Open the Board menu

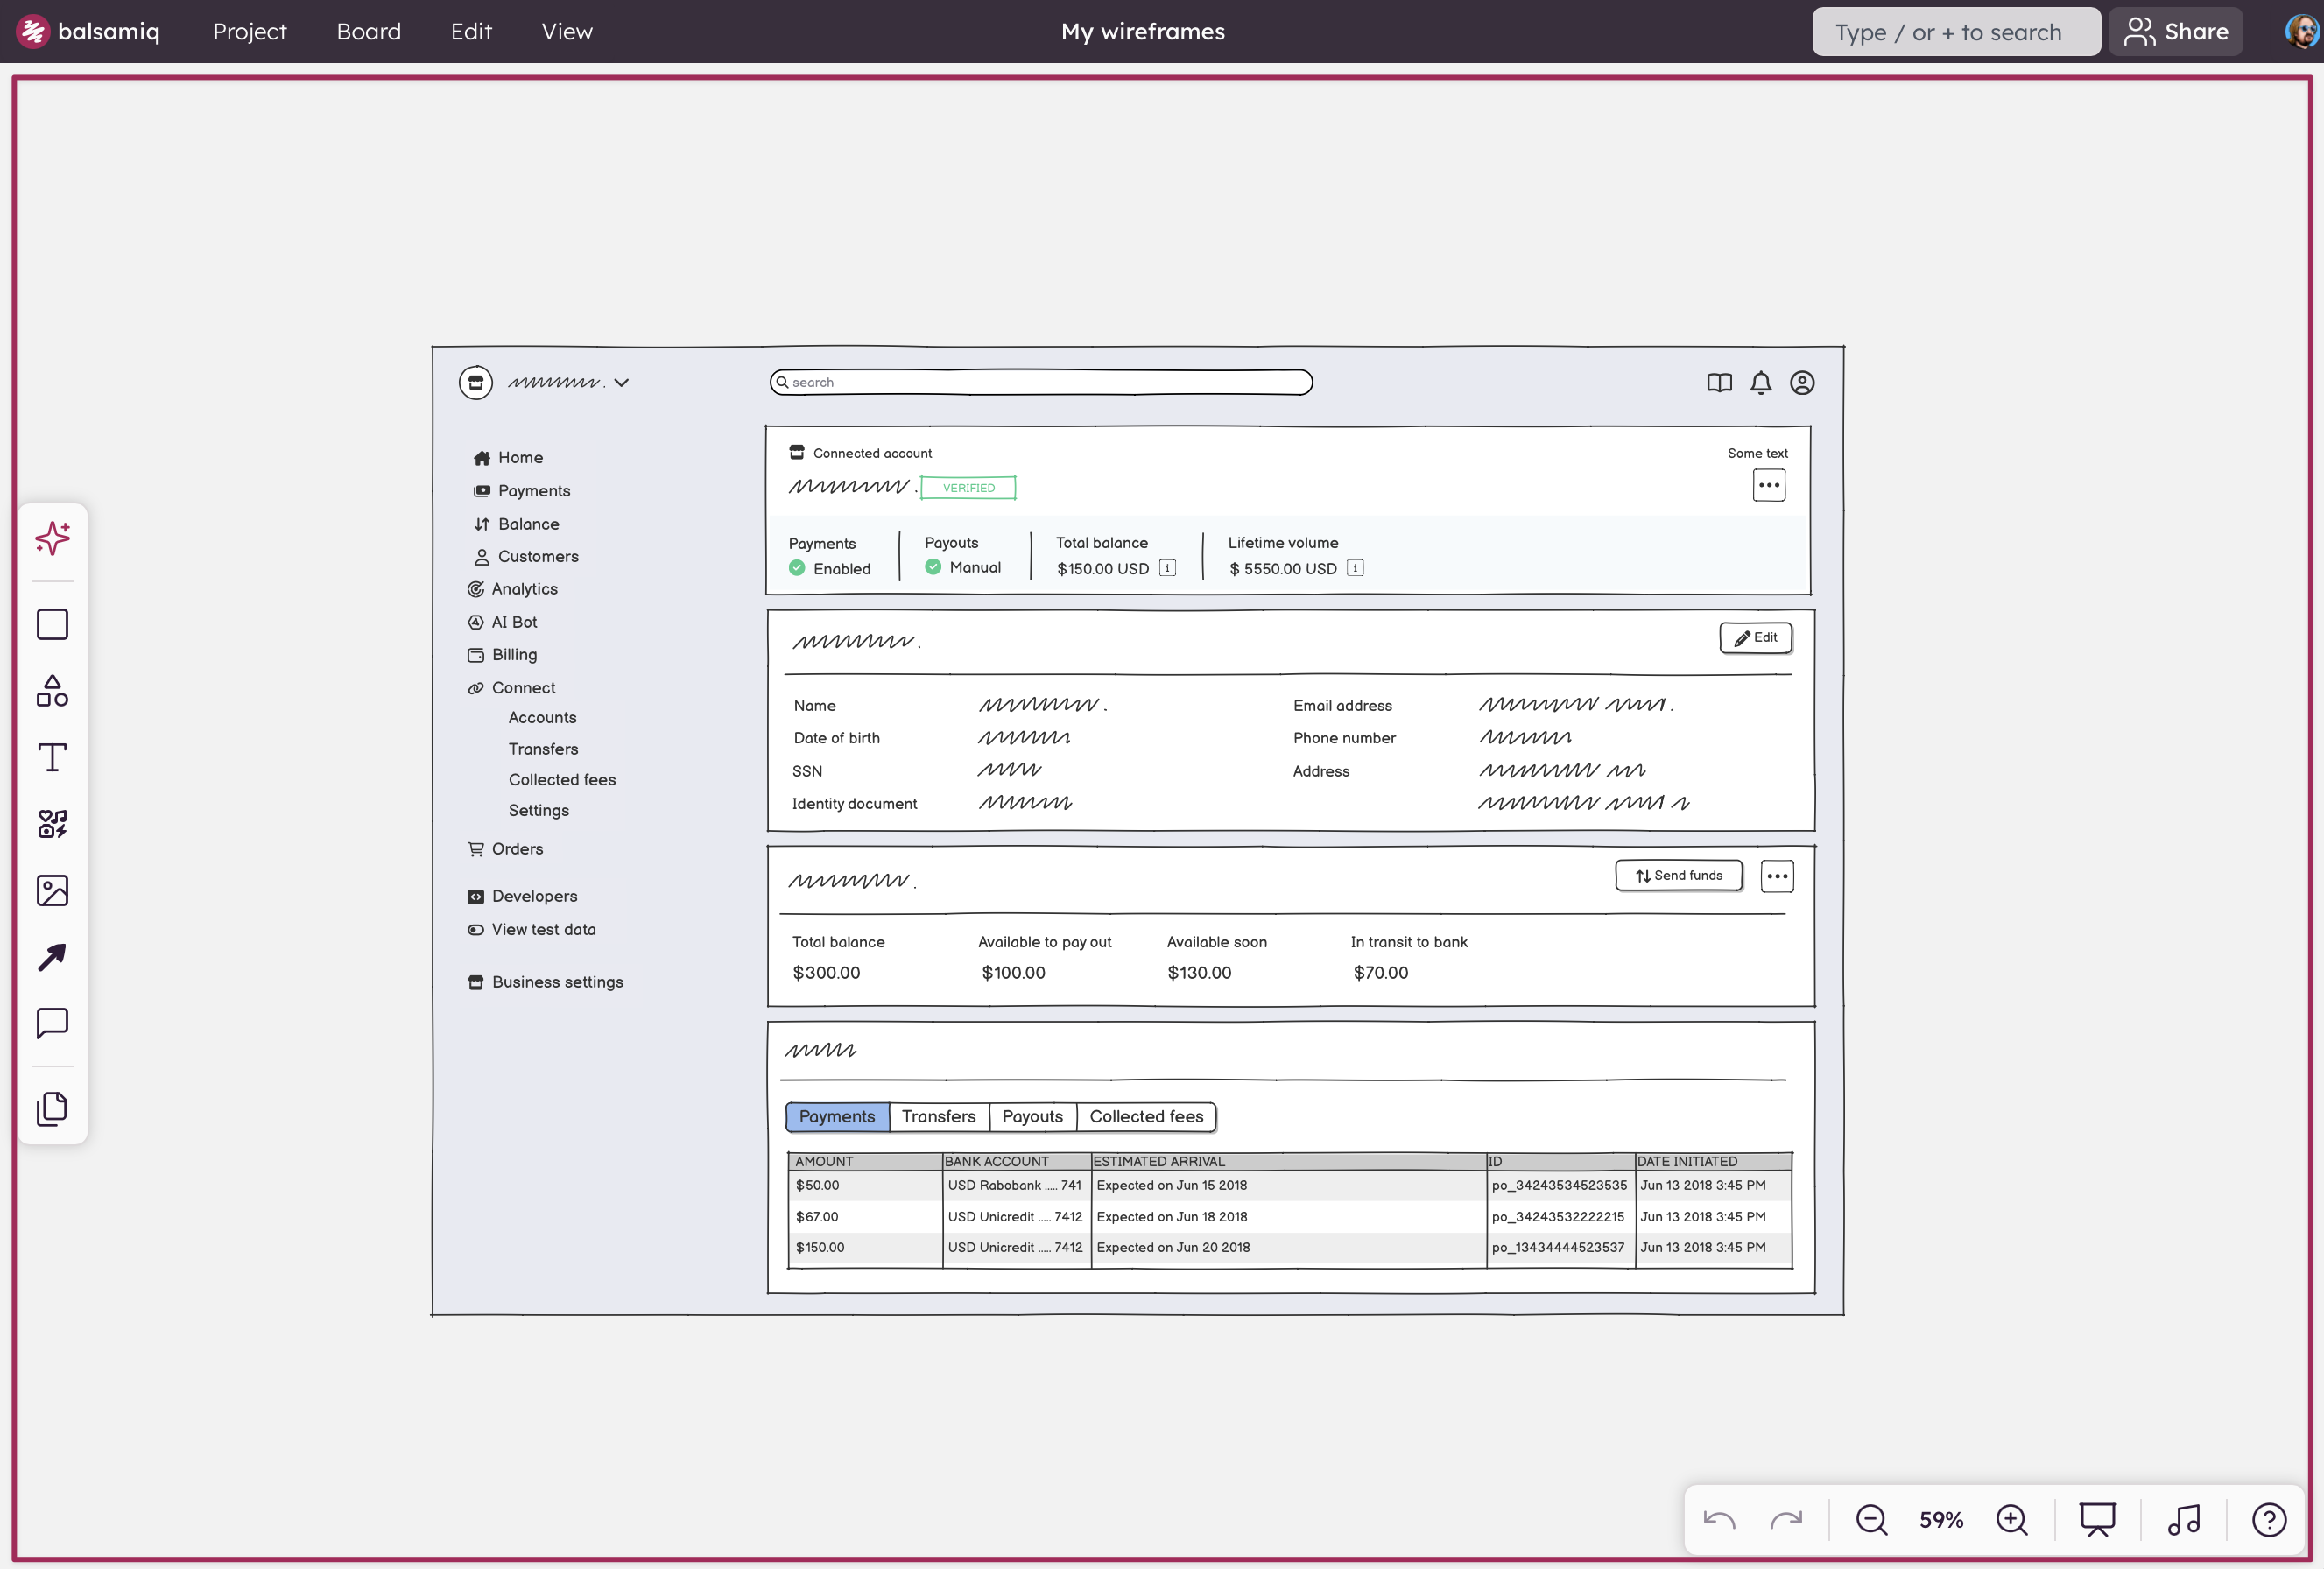point(368,31)
